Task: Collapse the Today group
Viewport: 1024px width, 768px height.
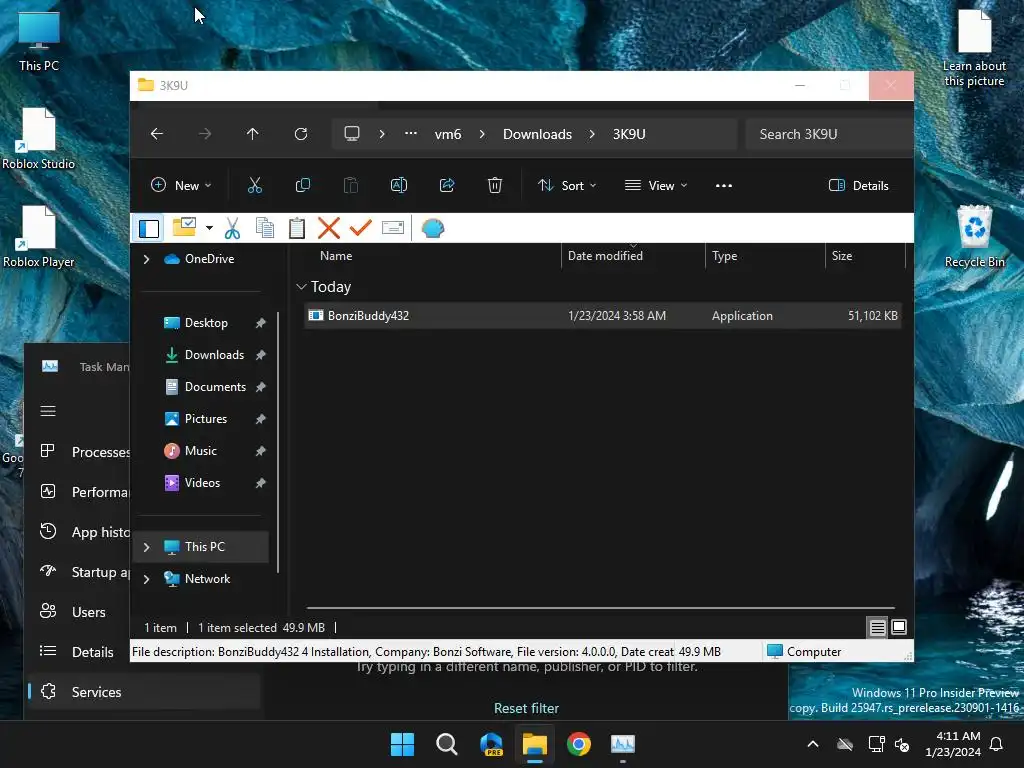Action: 301,287
